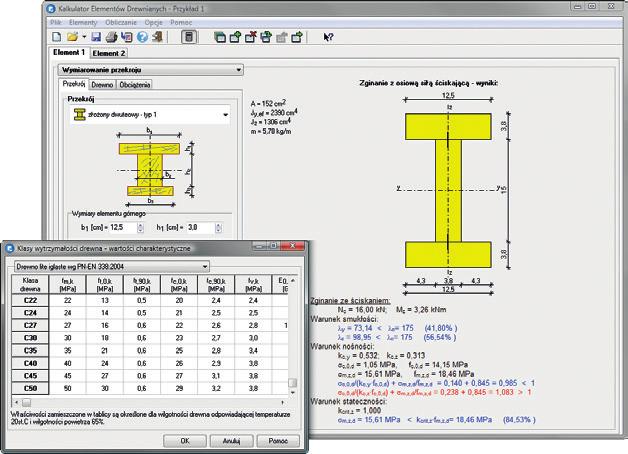Select row C22 in the wood class table
The width and height of the screenshot is (628, 454).
[x=149, y=301]
